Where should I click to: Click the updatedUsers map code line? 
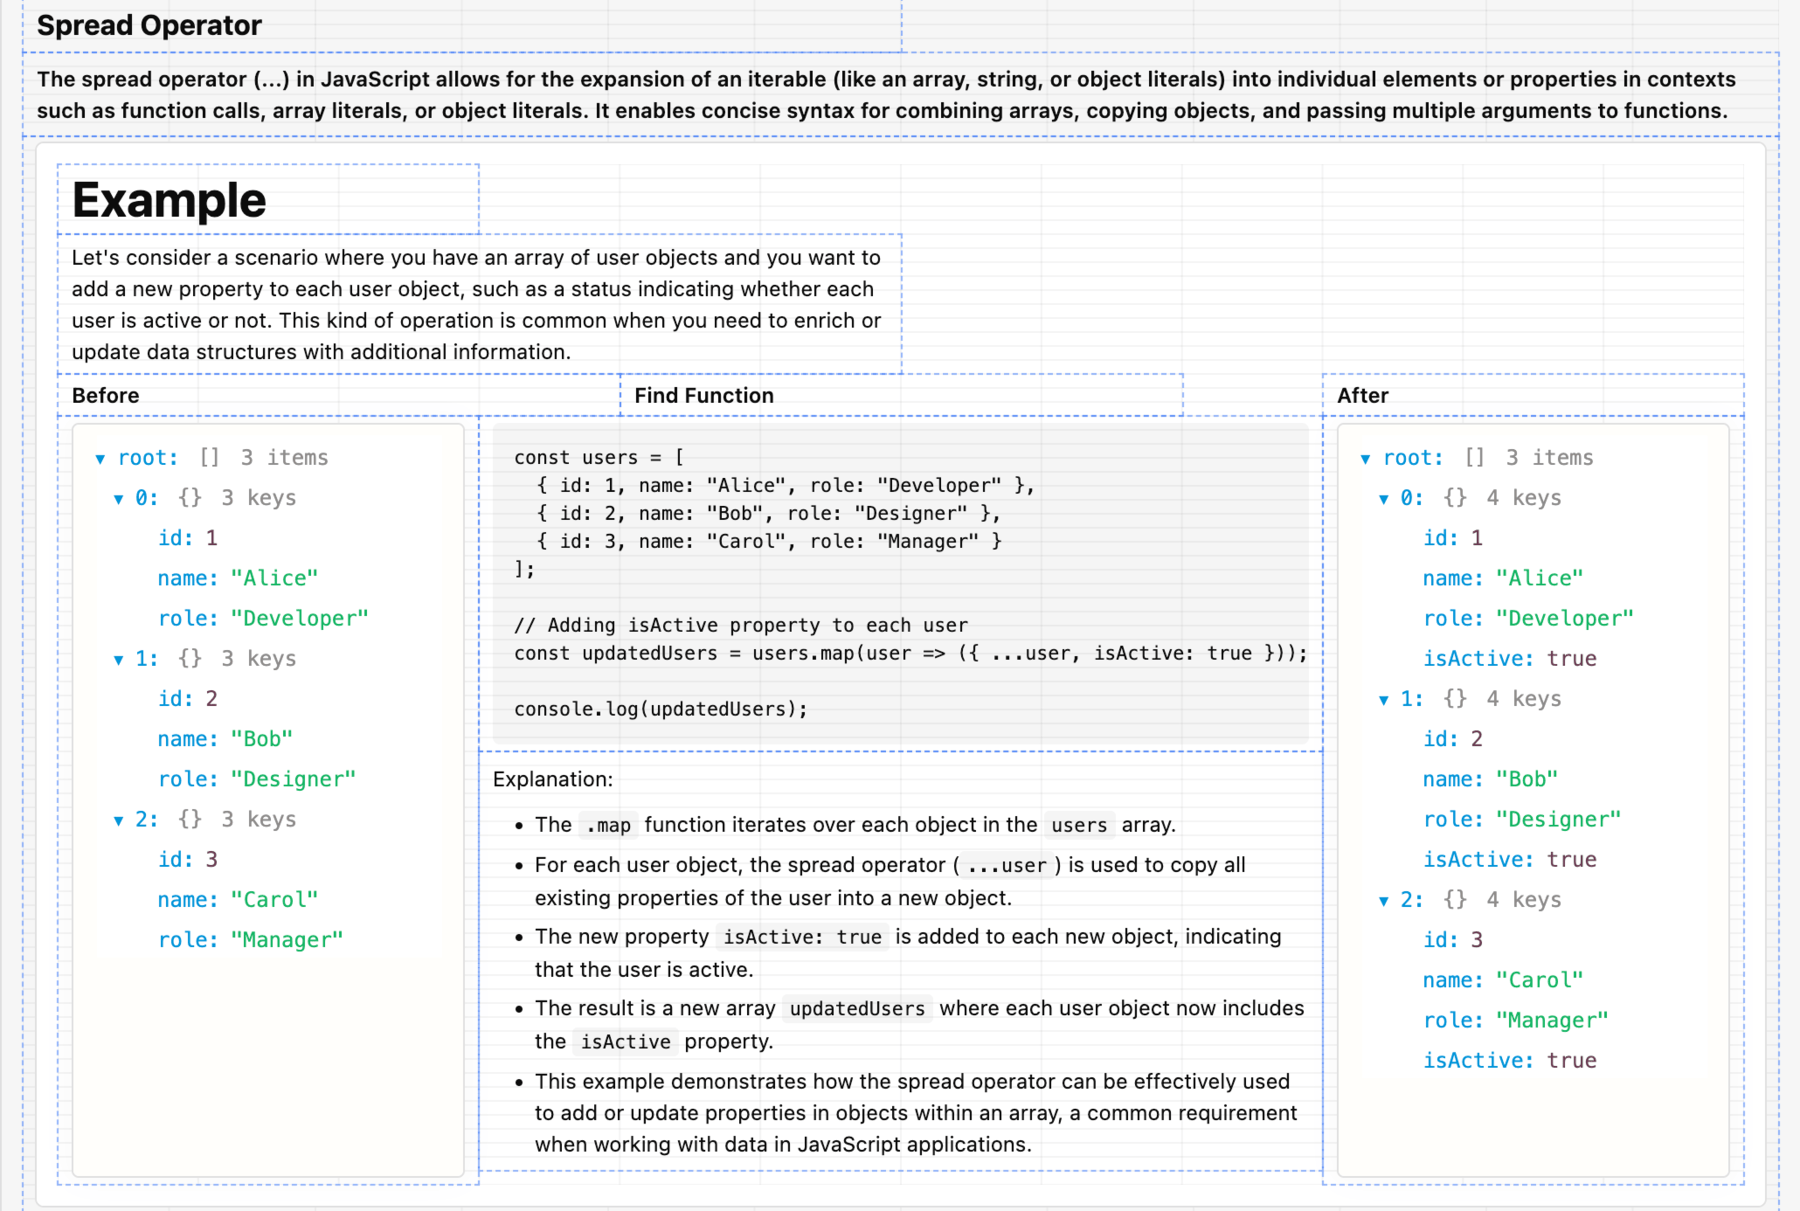click(911, 653)
